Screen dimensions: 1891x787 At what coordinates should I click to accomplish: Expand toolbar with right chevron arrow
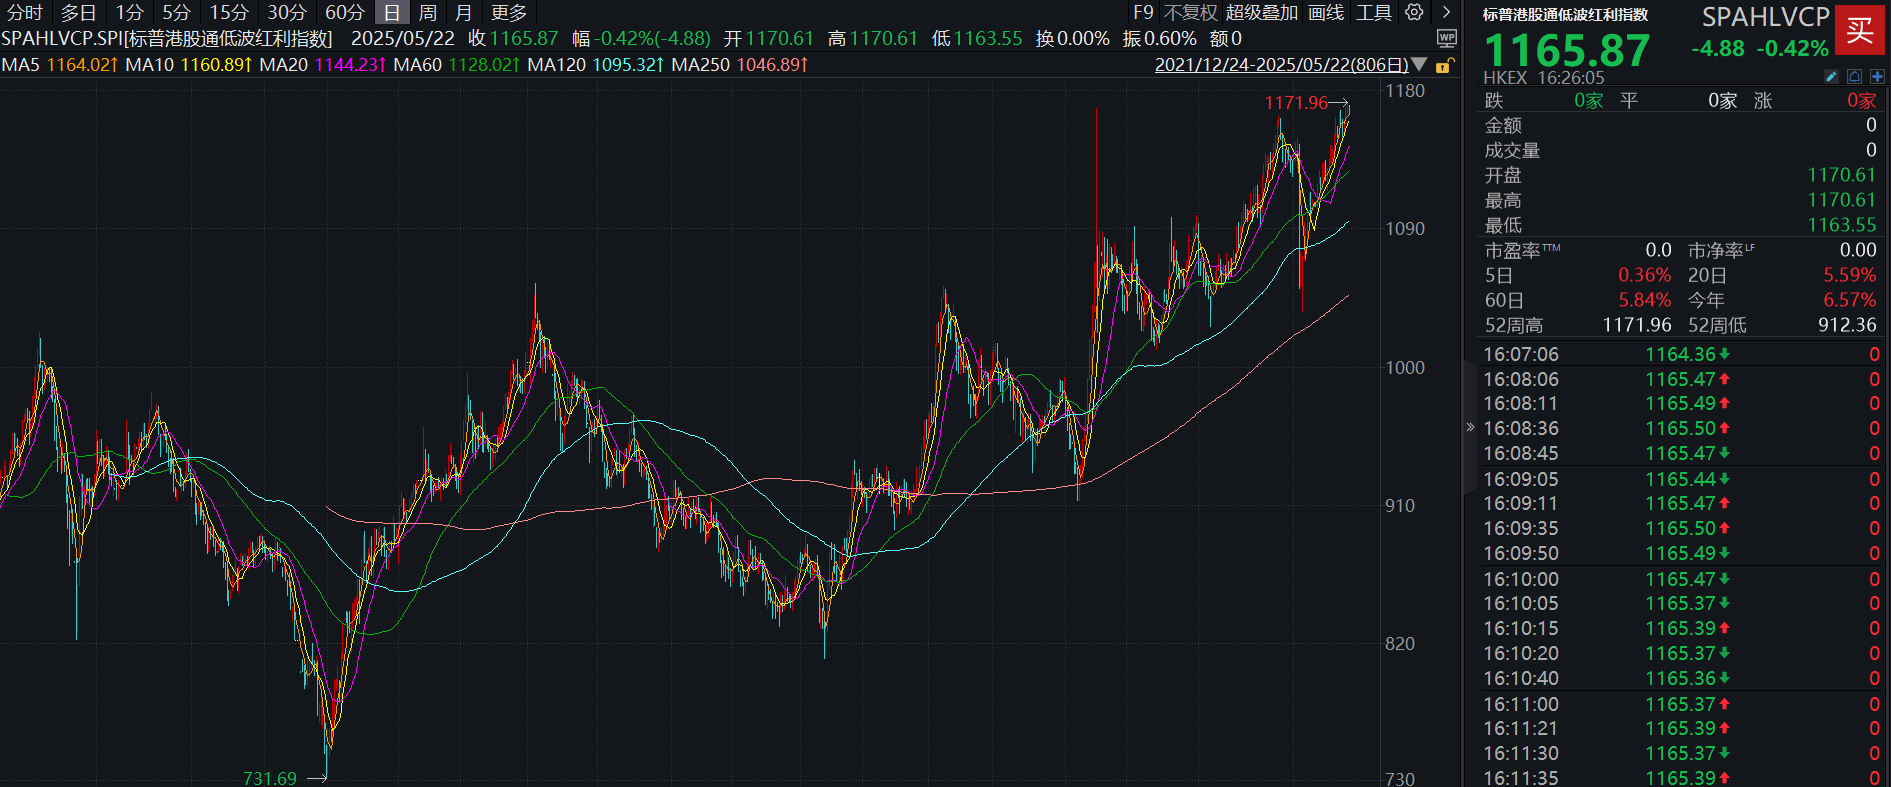point(1446,12)
